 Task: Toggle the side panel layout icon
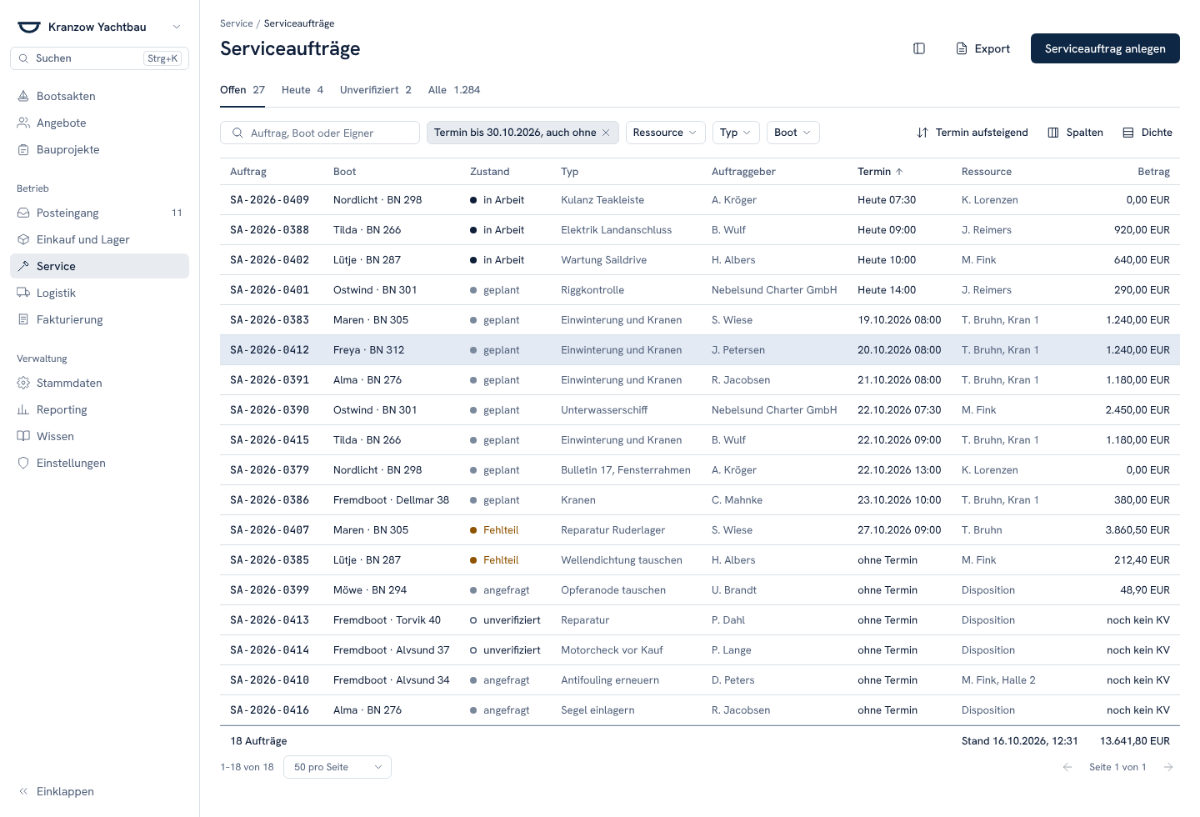point(919,48)
